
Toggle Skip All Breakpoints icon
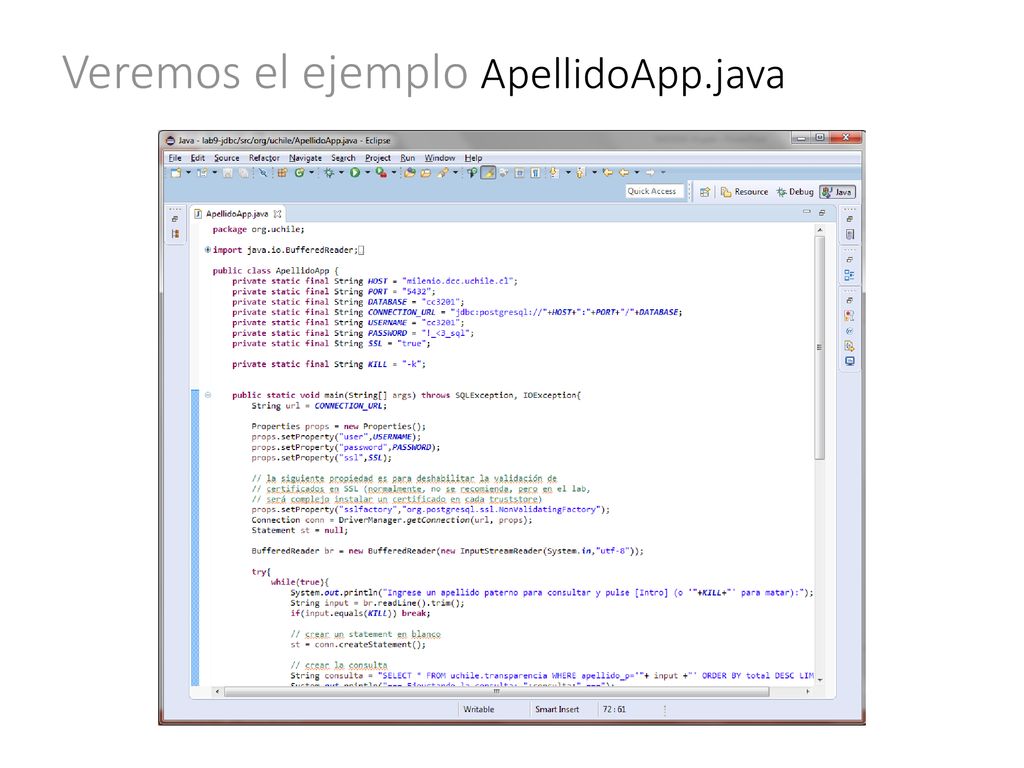coord(262,172)
